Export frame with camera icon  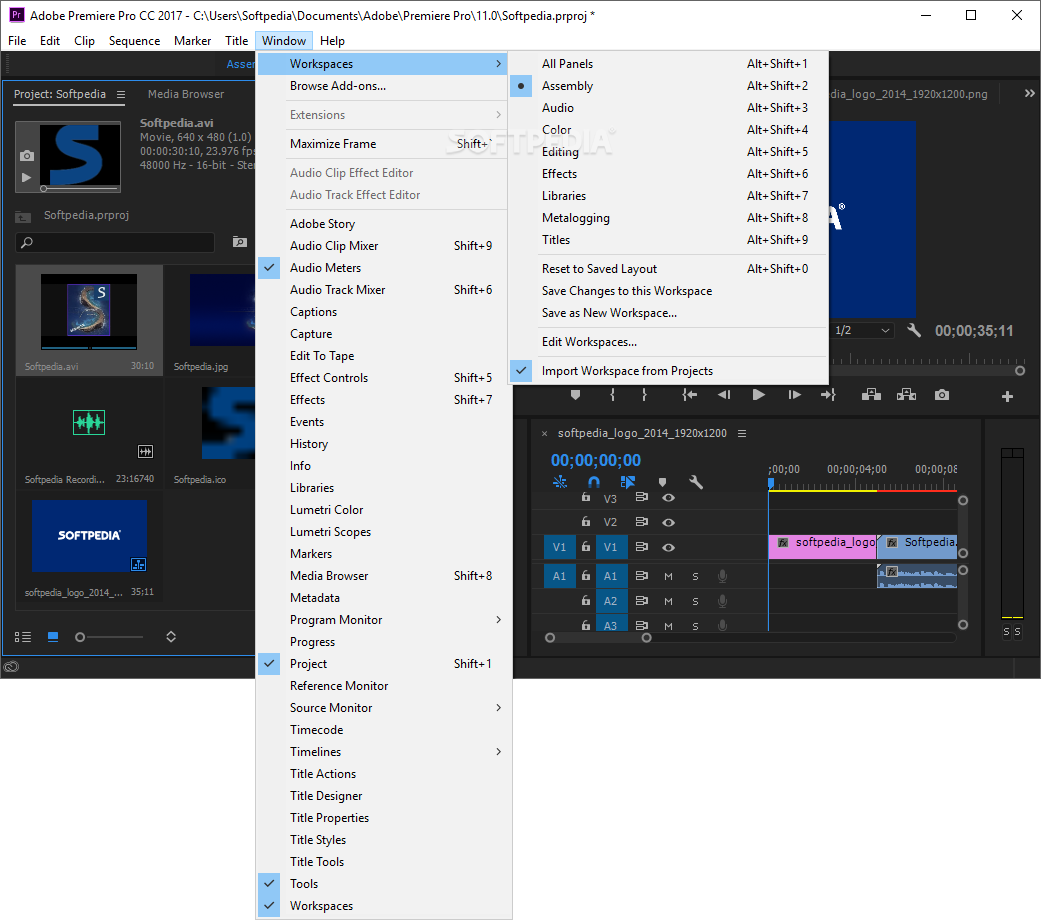pos(941,395)
